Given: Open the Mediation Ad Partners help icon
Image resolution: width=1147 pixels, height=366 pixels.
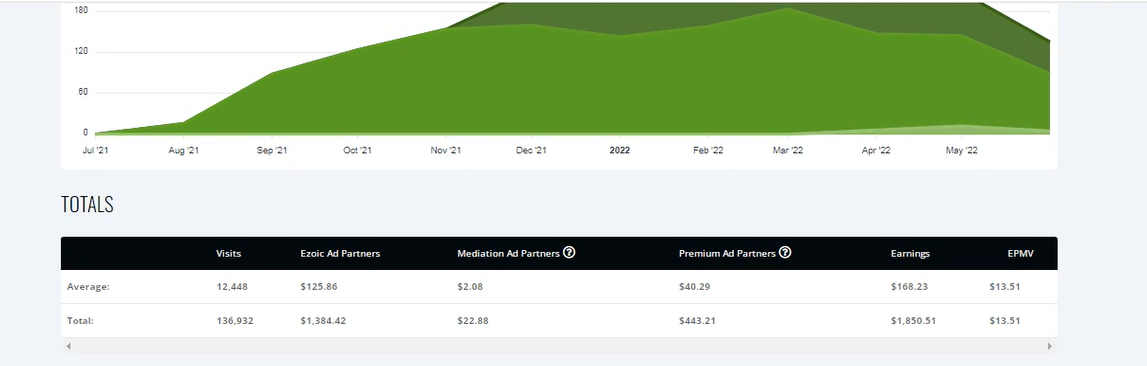Looking at the screenshot, I should coord(569,253).
